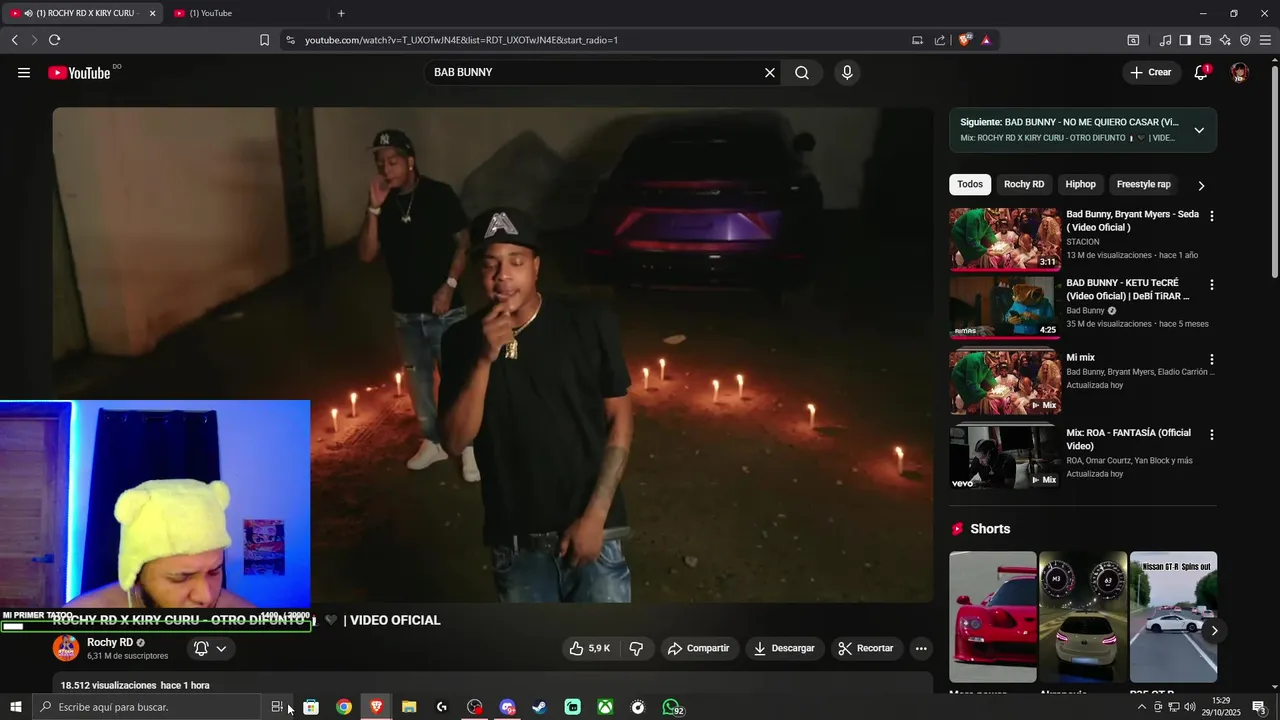
Task: Open the media control music note icon
Action: tap(1165, 40)
